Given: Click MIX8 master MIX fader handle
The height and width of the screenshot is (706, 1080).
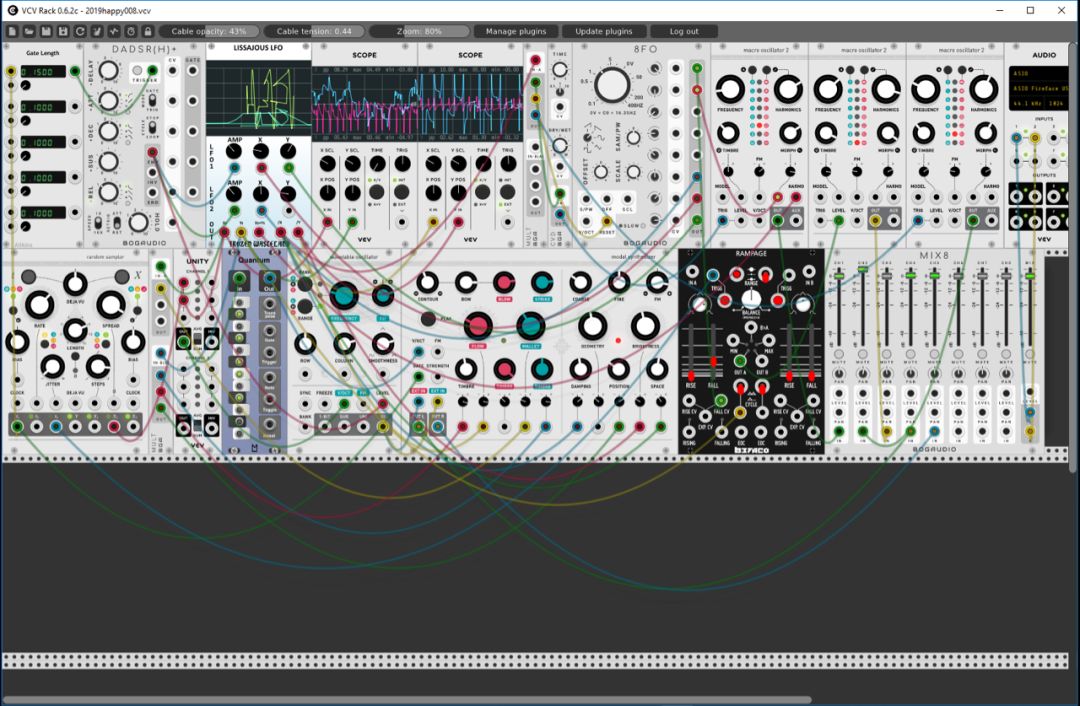Looking at the screenshot, I should pyautogui.click(x=1029, y=276).
